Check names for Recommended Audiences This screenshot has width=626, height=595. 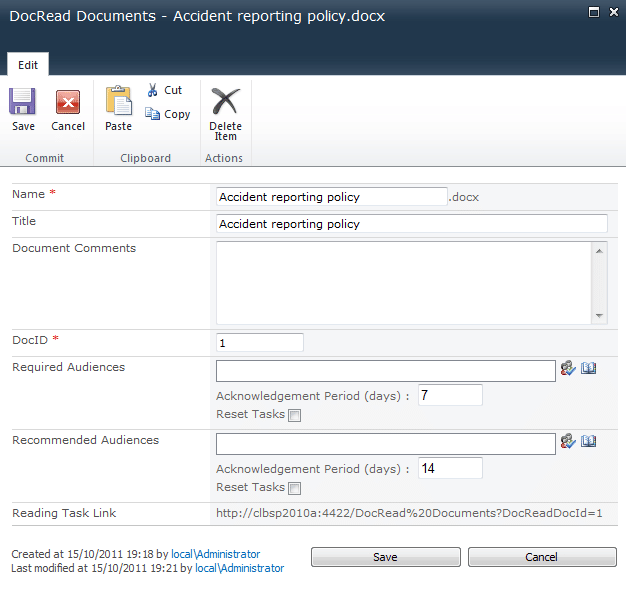[568, 441]
